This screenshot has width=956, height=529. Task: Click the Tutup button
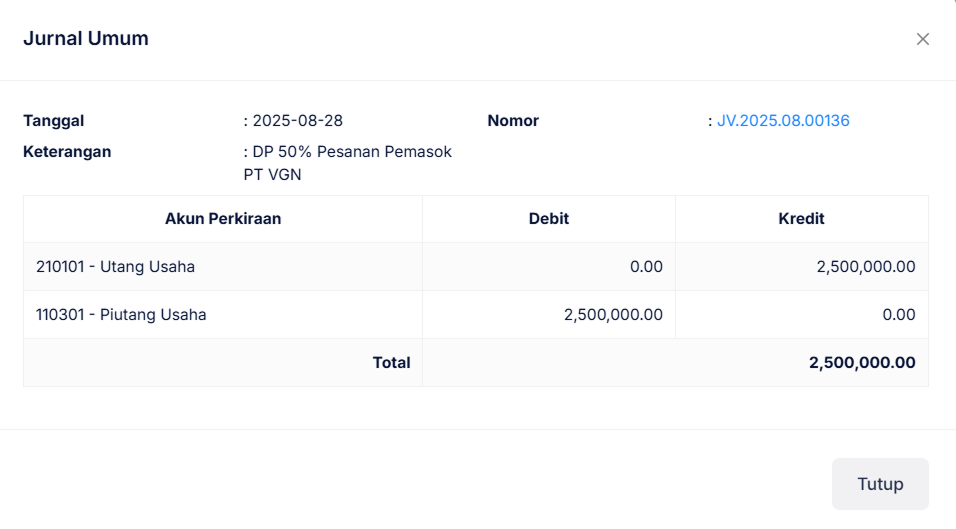coord(880,484)
